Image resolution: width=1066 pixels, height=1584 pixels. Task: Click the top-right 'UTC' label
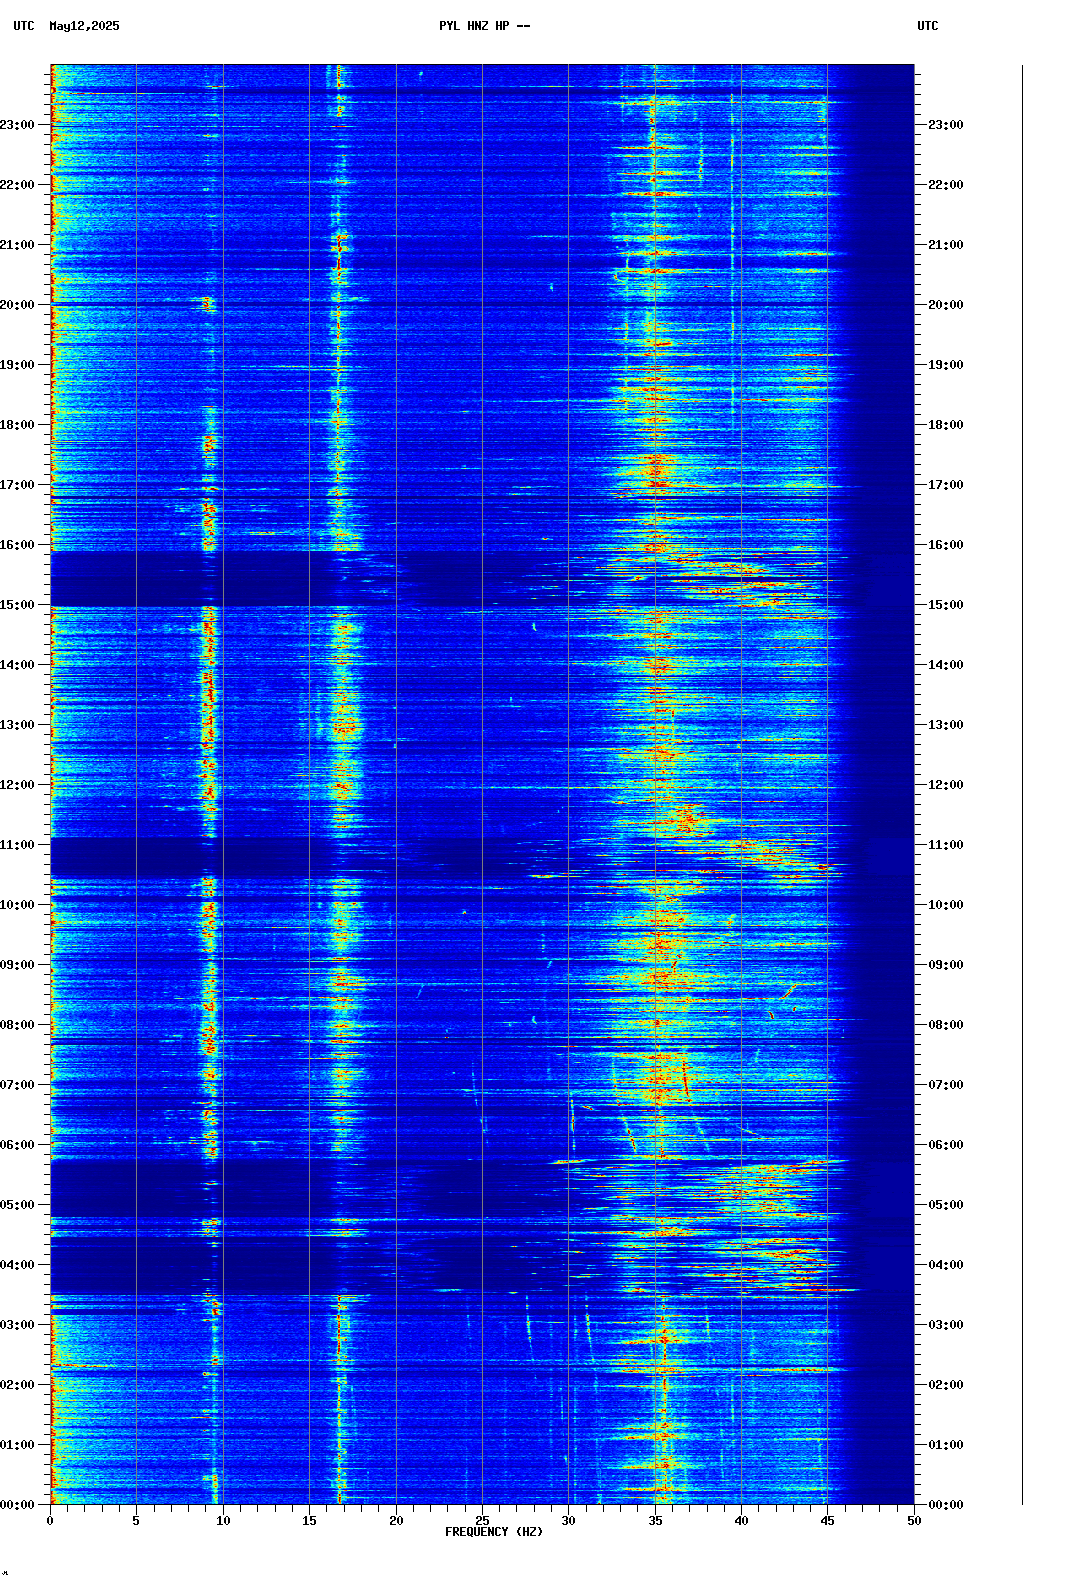[x=928, y=26]
